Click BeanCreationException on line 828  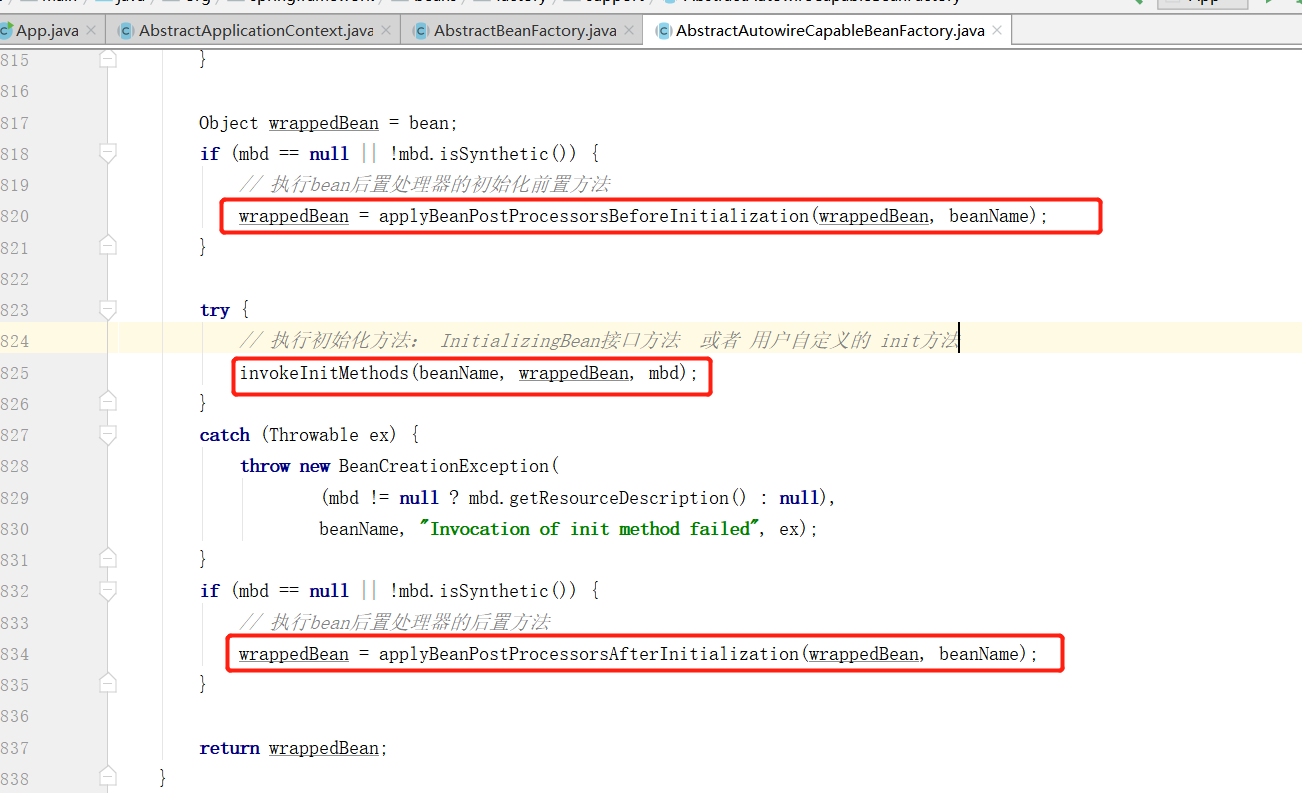[x=444, y=466]
